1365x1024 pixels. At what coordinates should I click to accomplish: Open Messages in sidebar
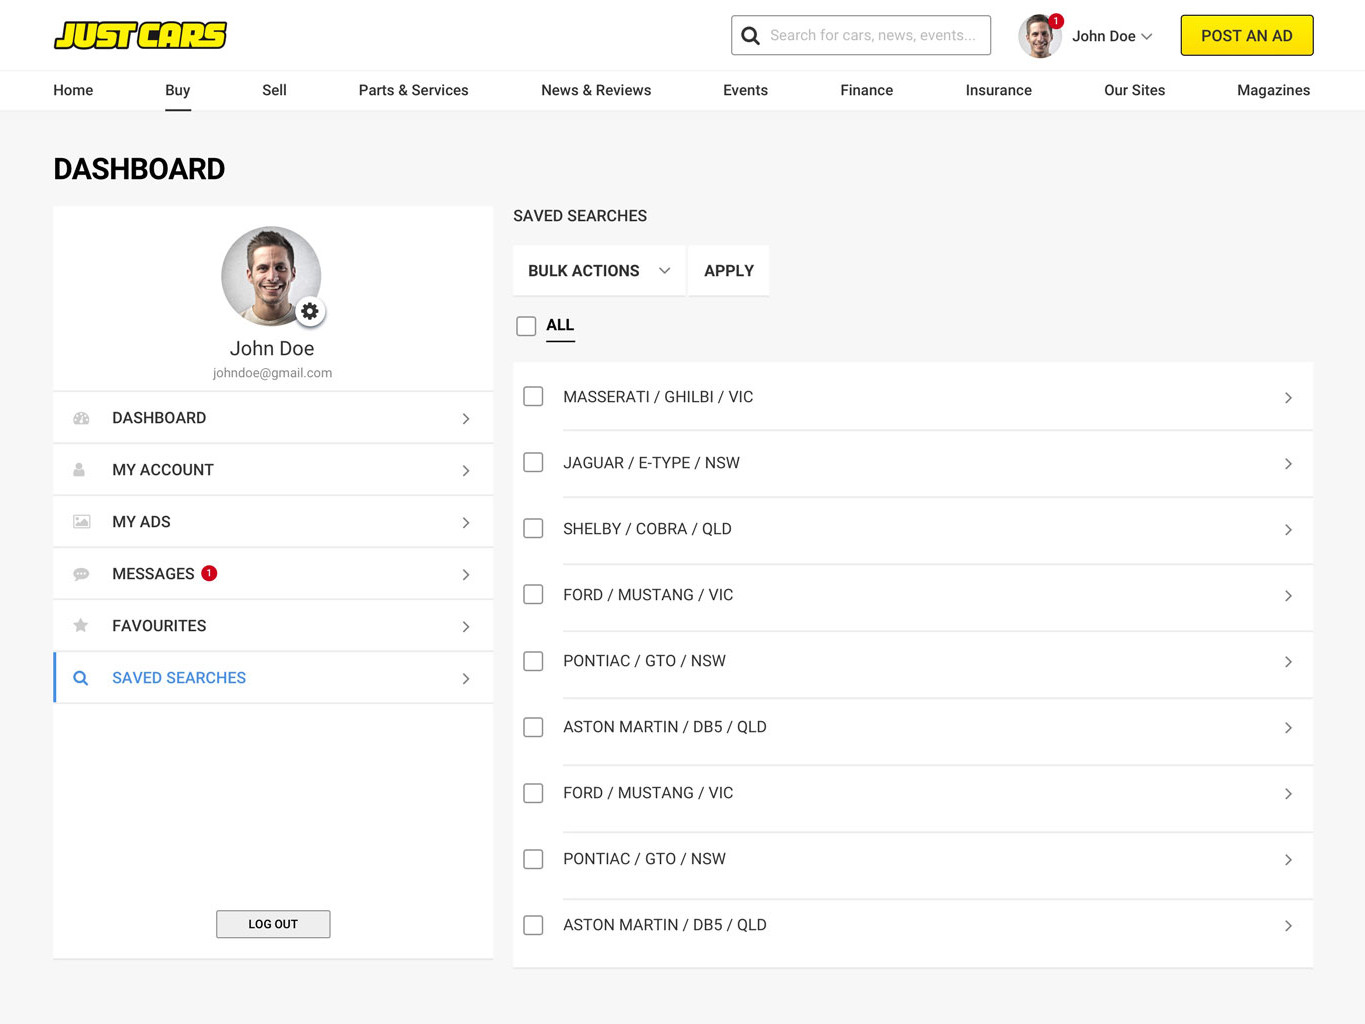tap(273, 574)
